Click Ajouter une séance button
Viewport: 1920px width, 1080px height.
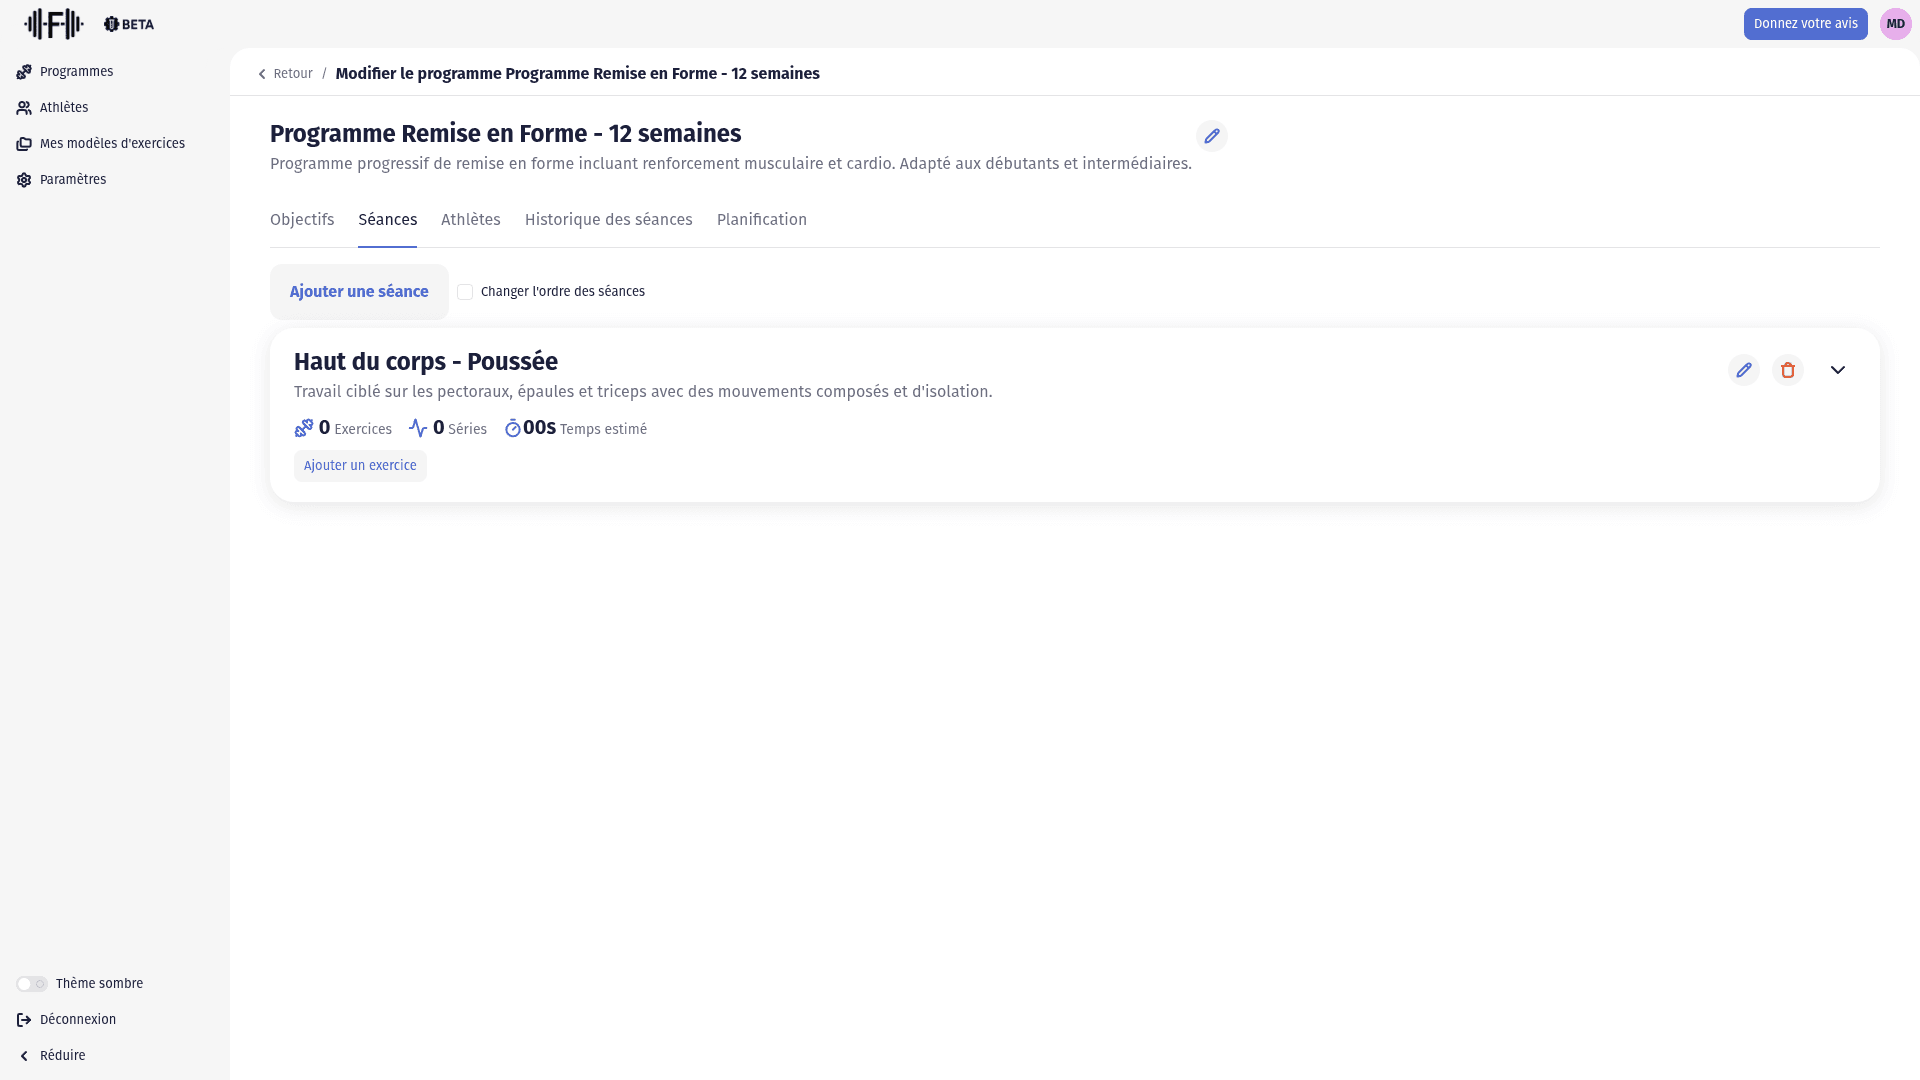point(359,292)
